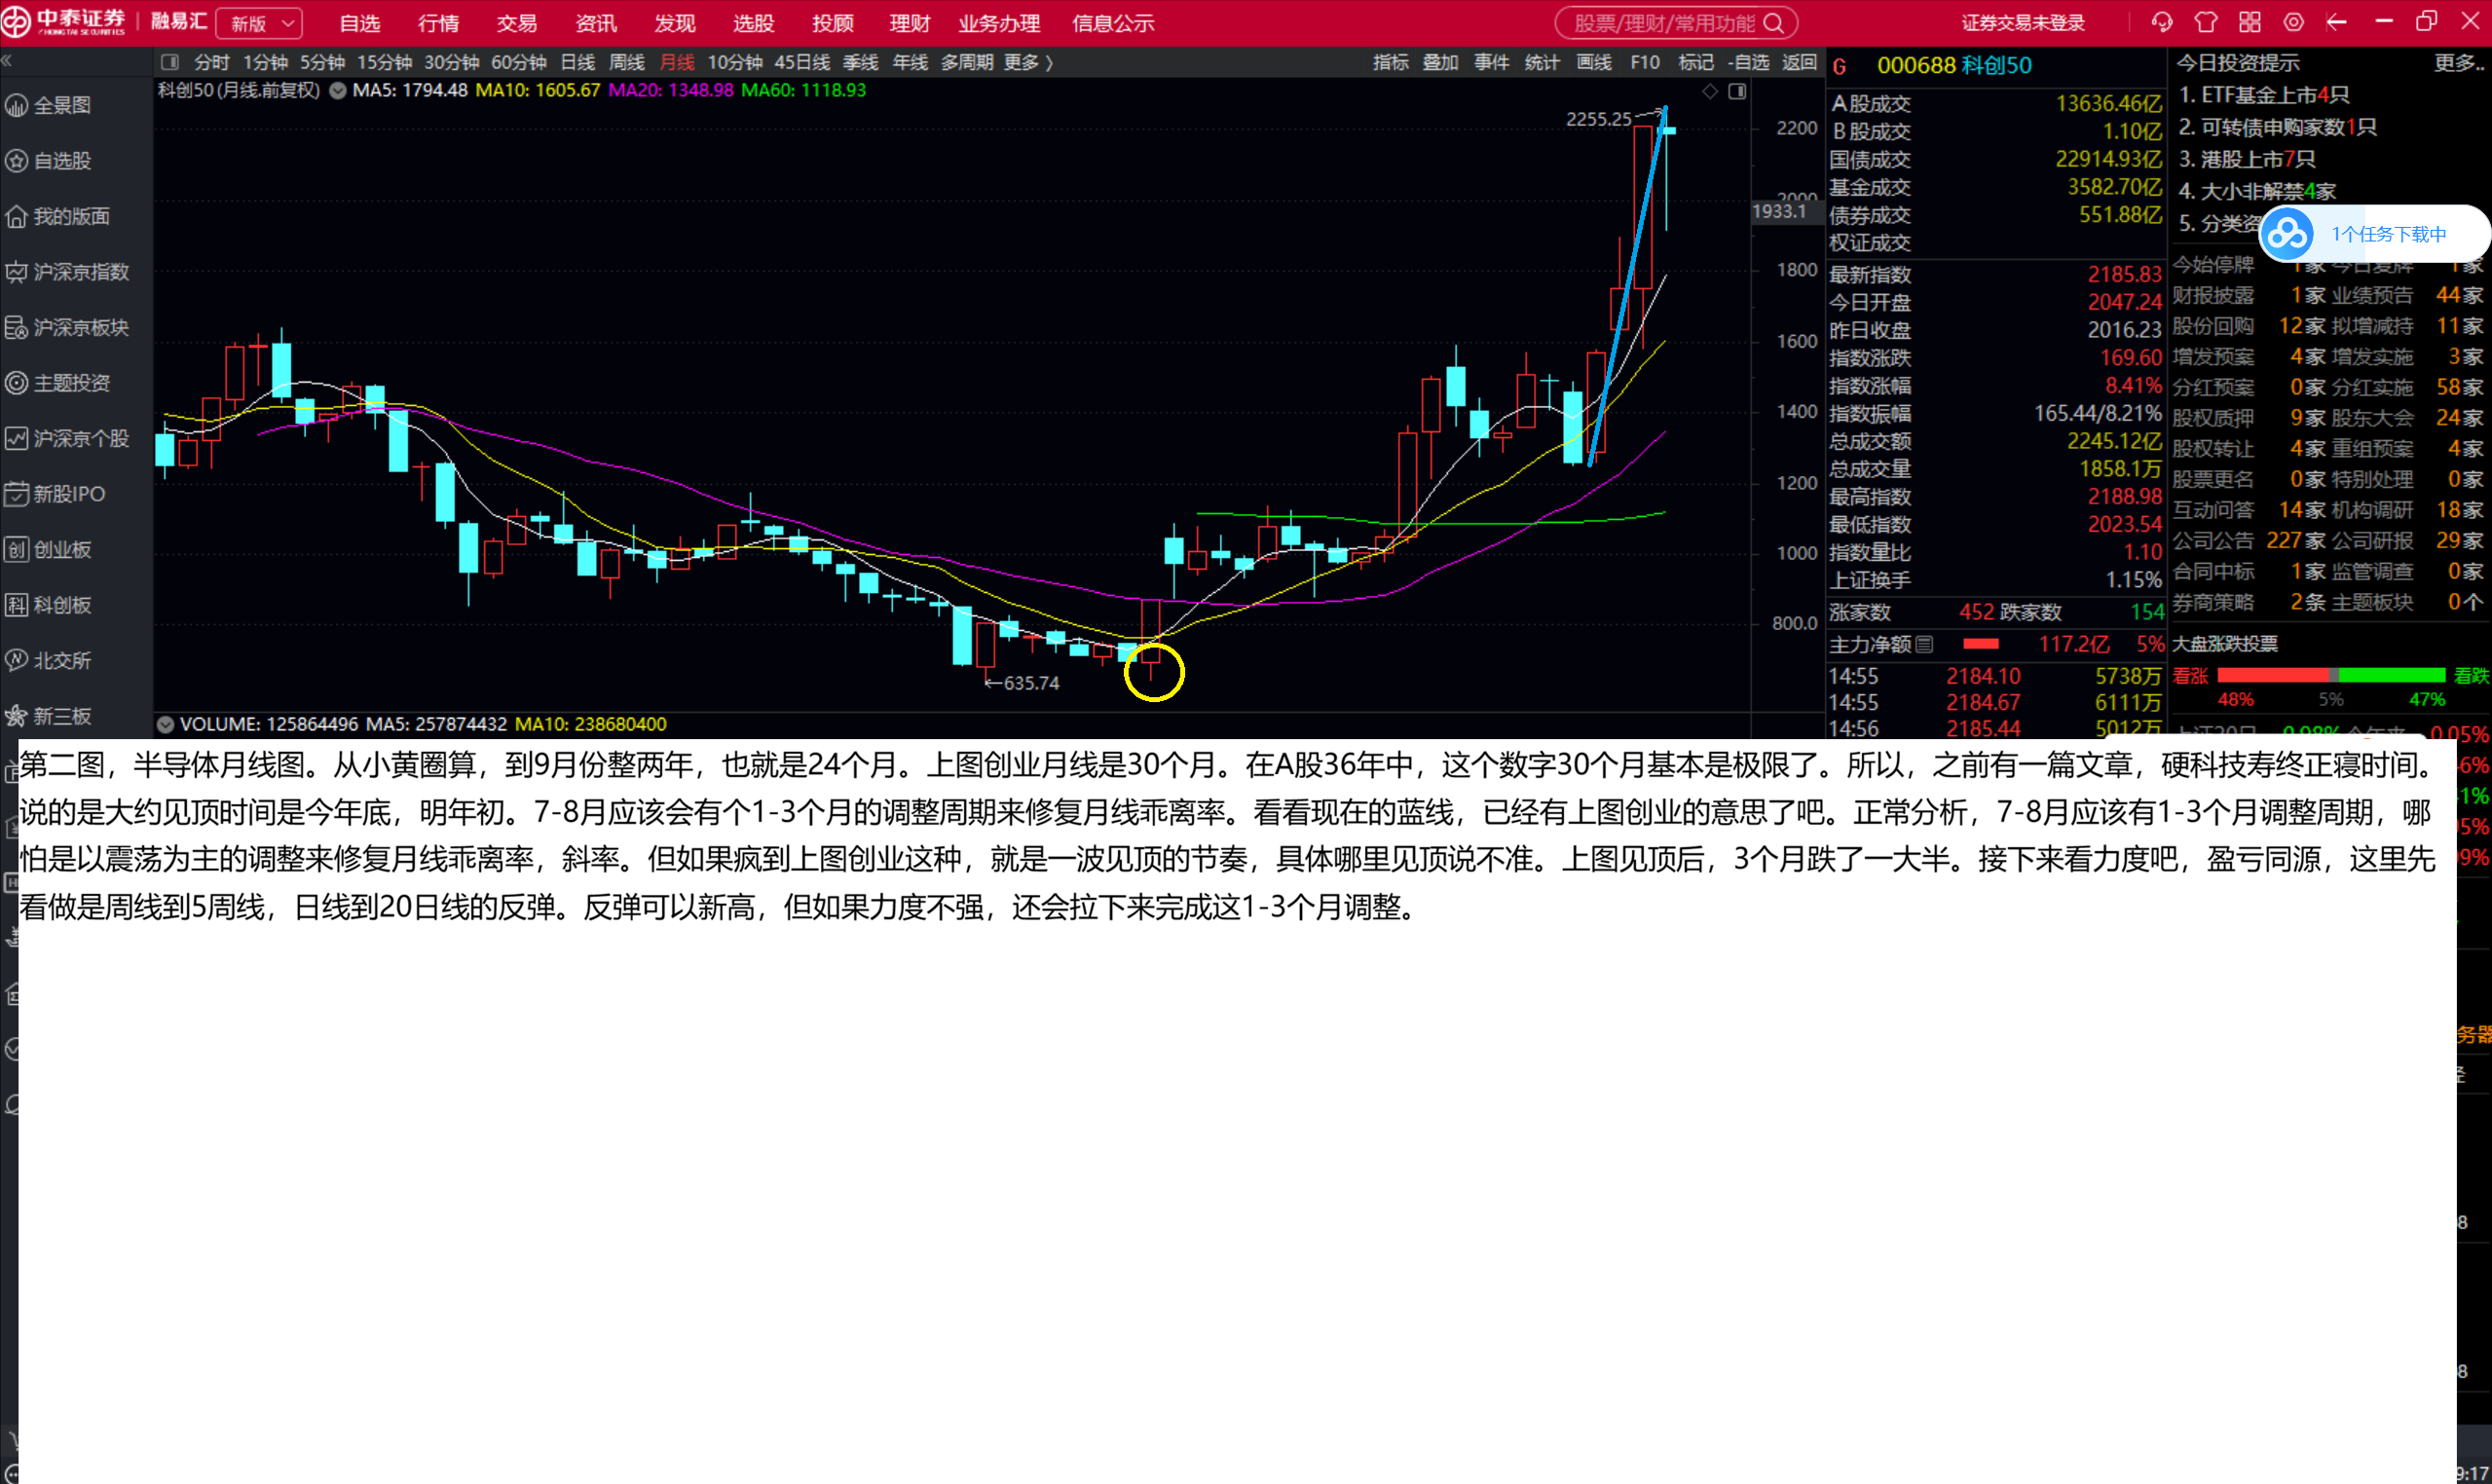Open the settings gear icon in title bar

(2294, 22)
